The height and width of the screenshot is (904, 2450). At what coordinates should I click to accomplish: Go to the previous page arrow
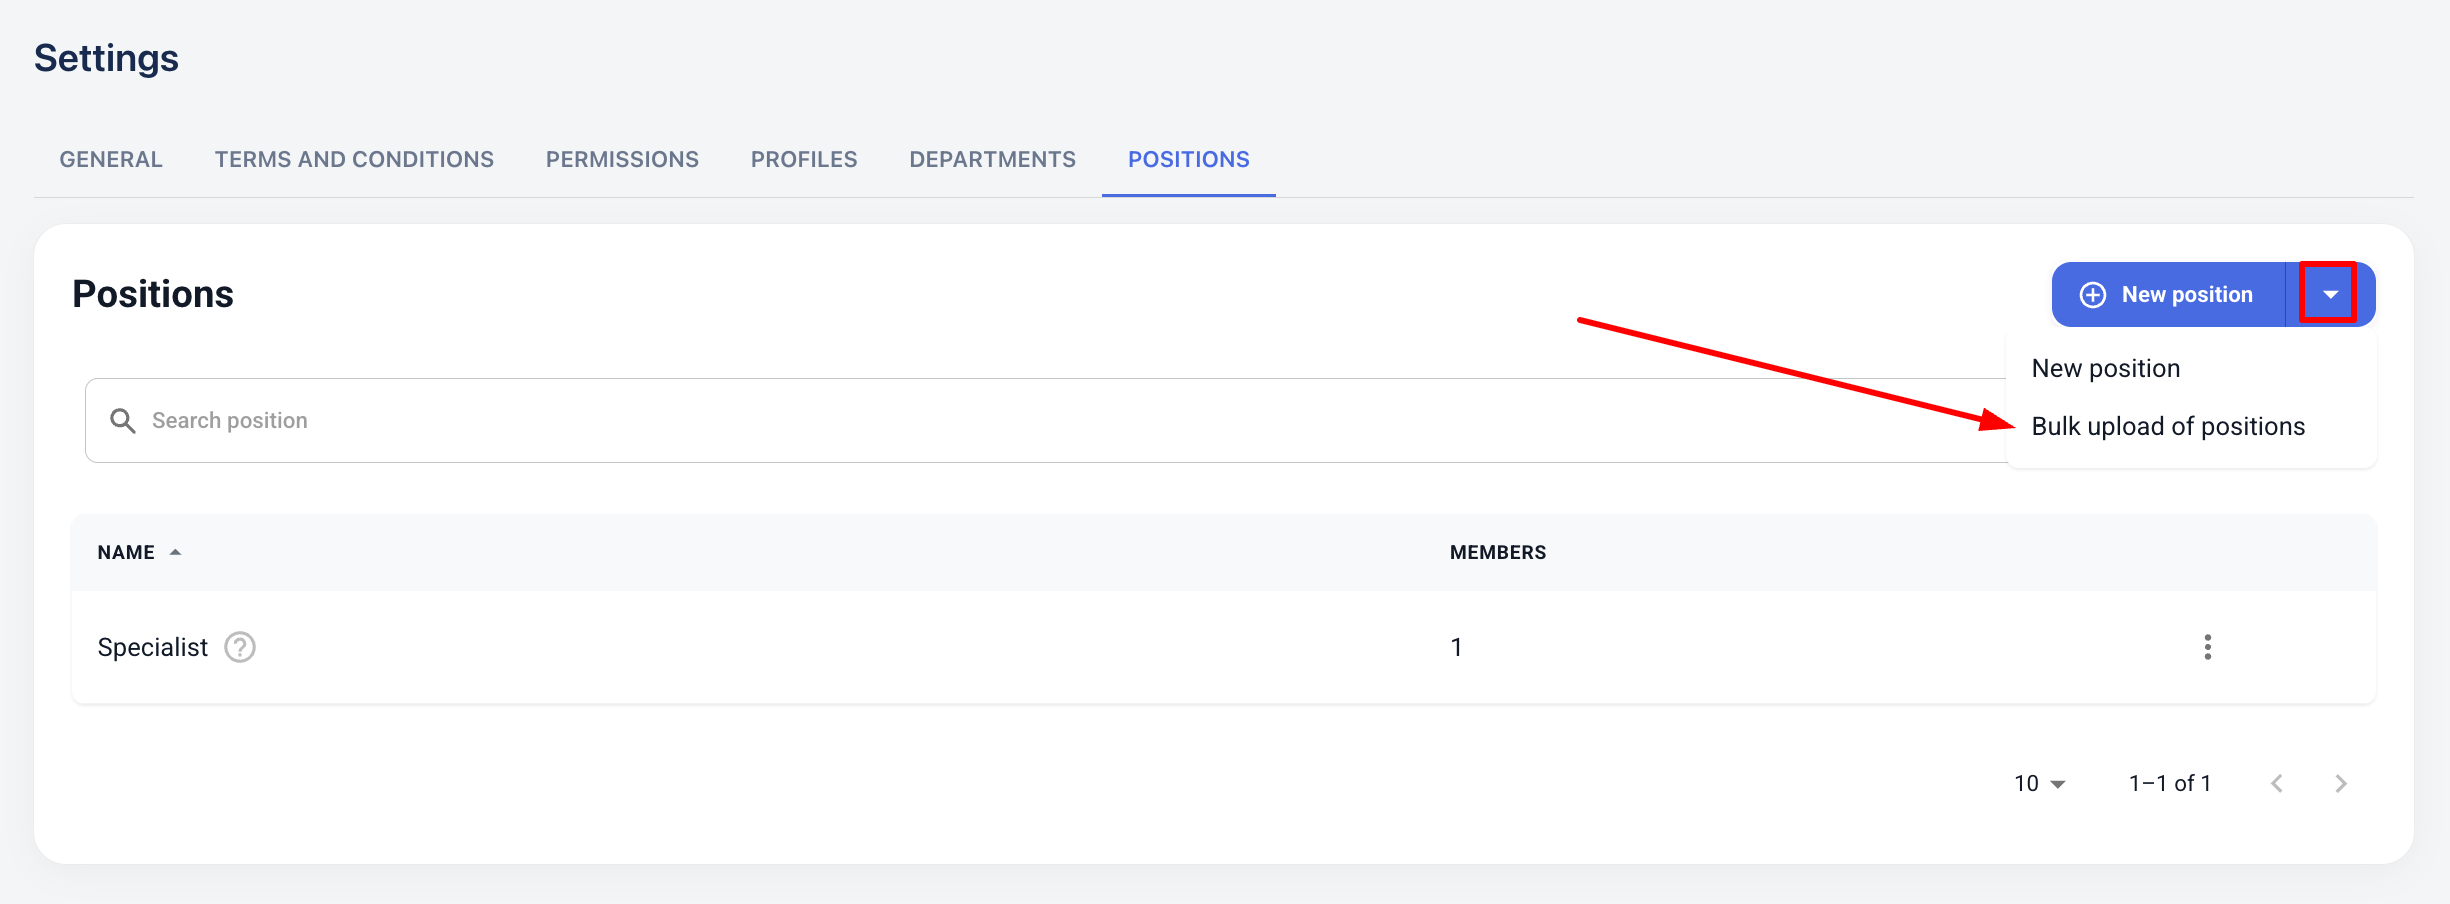pyautogui.click(x=2277, y=784)
